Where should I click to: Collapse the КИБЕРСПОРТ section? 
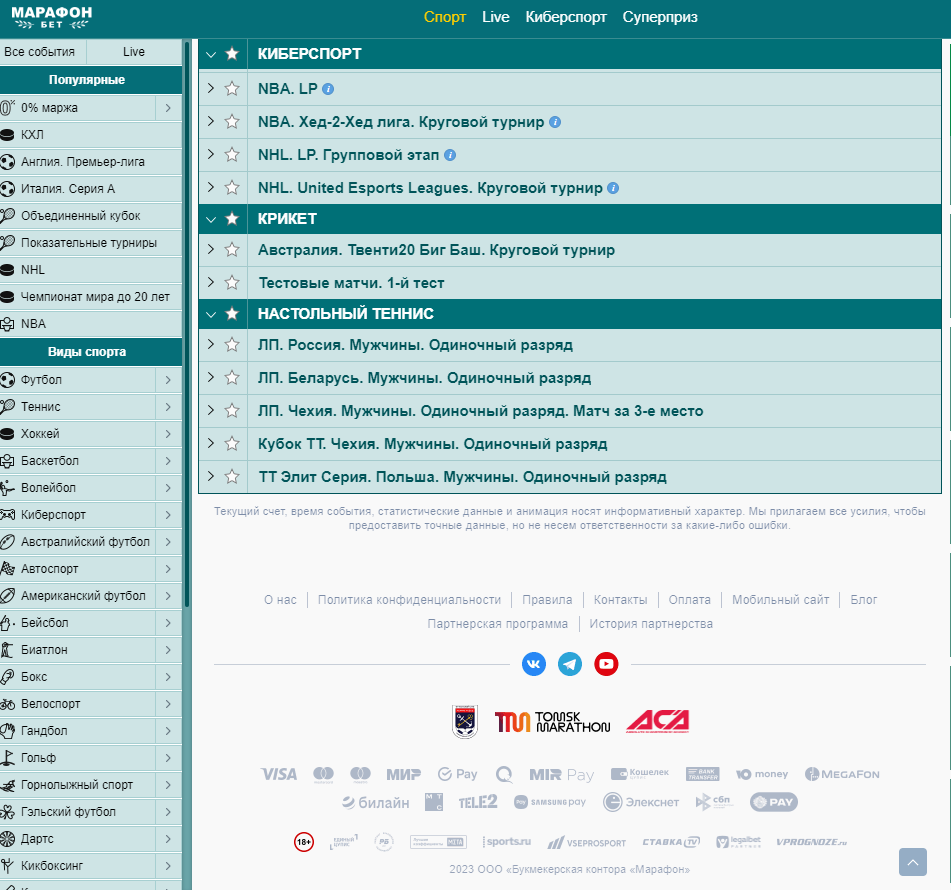(210, 55)
